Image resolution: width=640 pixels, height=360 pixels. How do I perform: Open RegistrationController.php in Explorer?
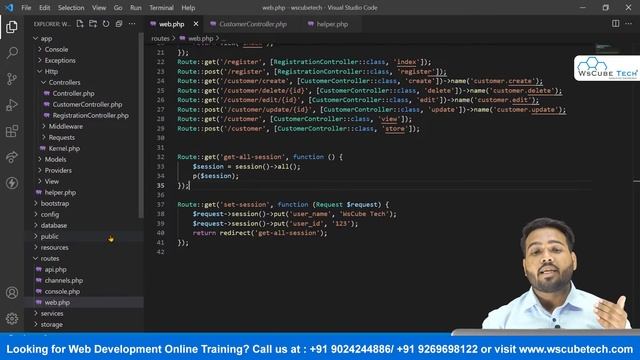coord(90,116)
